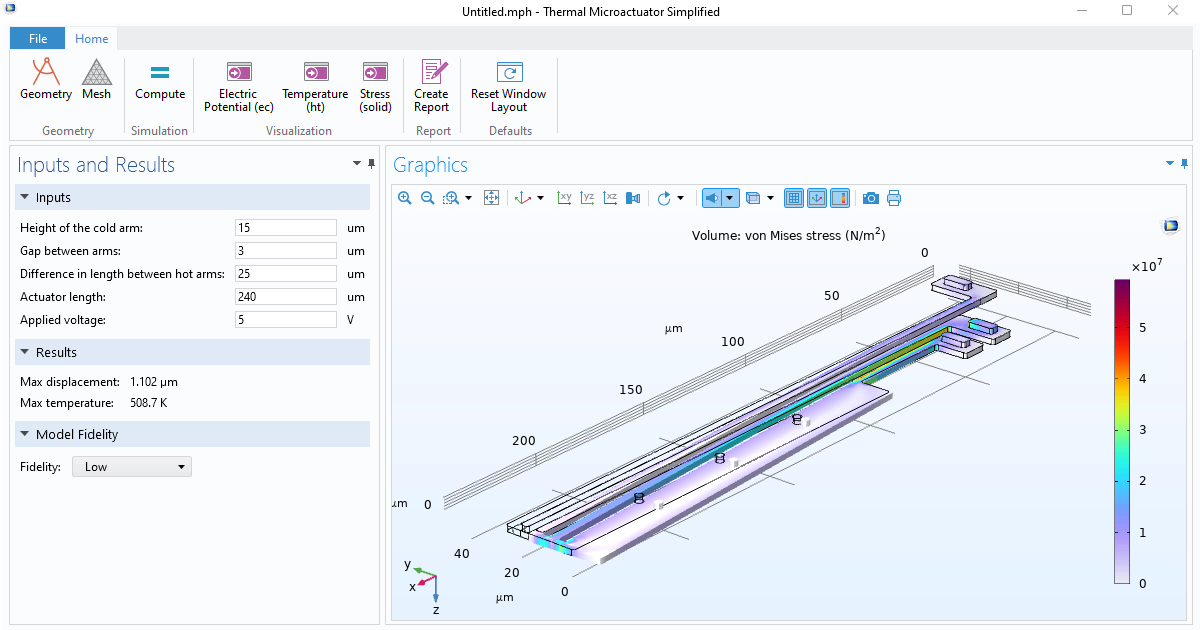Edit the Applied voltage input field
The width and height of the screenshot is (1200, 630).
coord(286,319)
